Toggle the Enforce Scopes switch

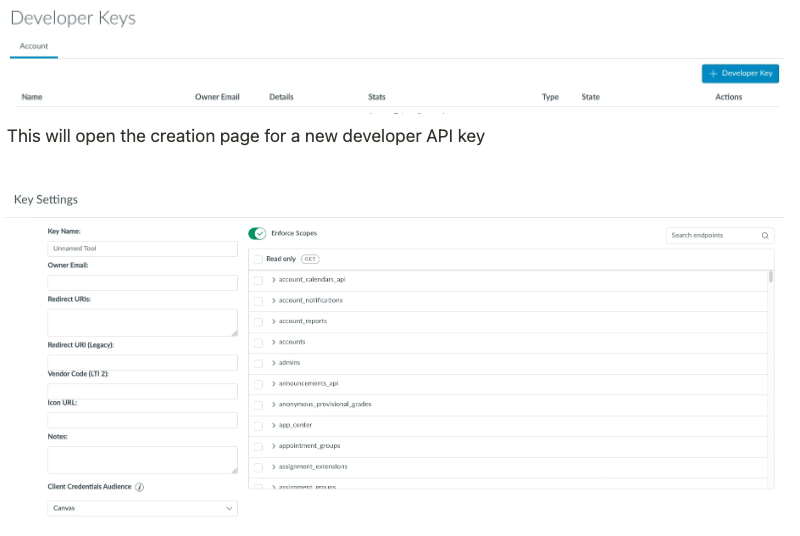[257, 234]
